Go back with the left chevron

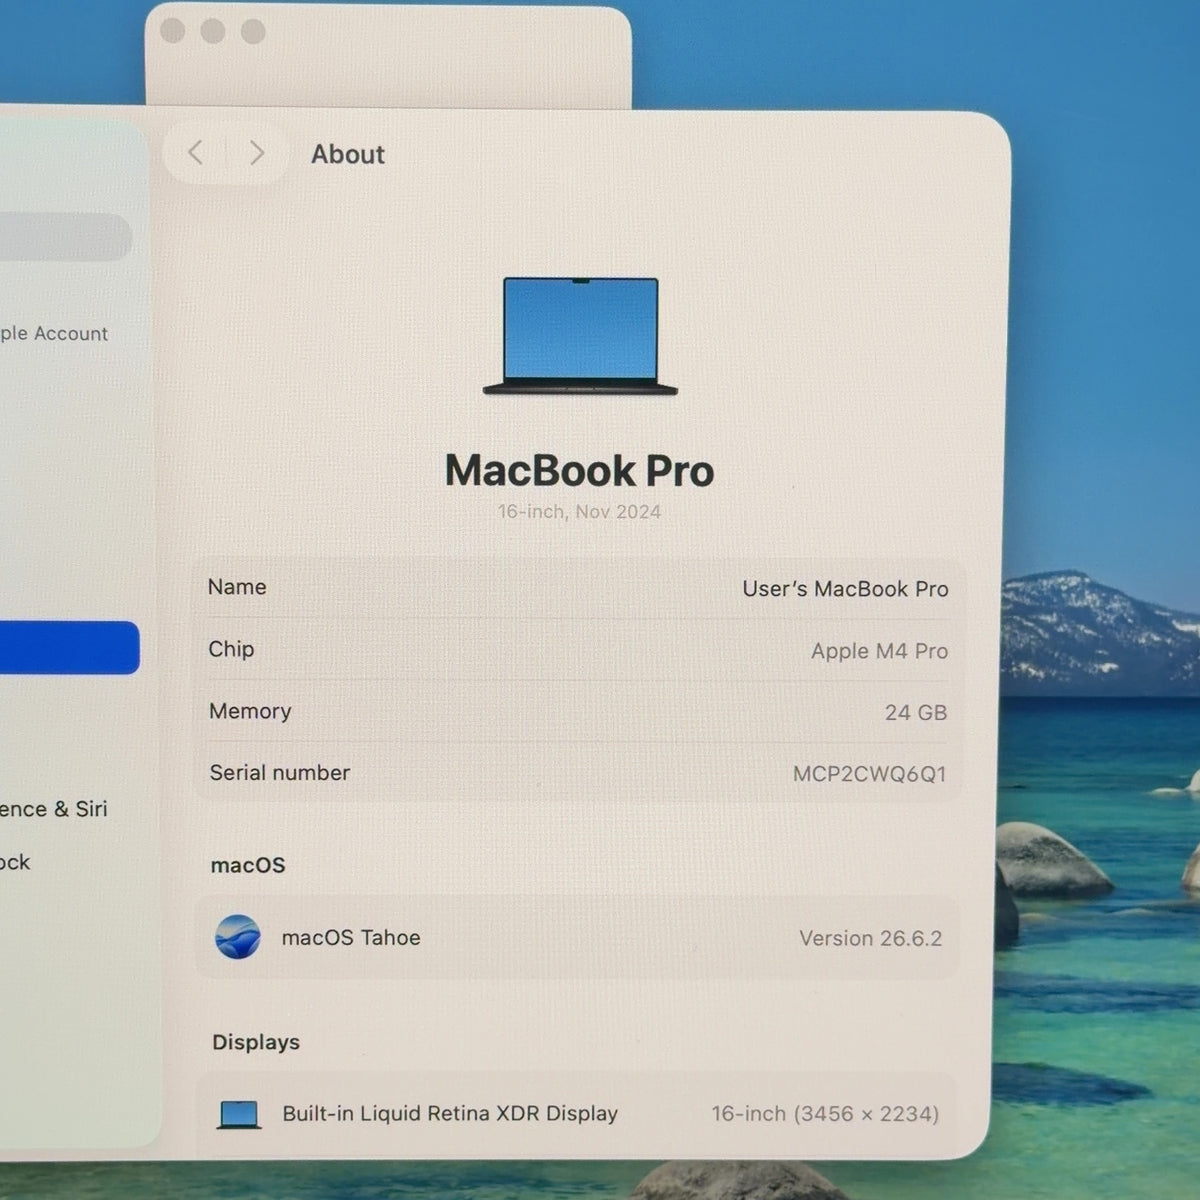point(196,153)
